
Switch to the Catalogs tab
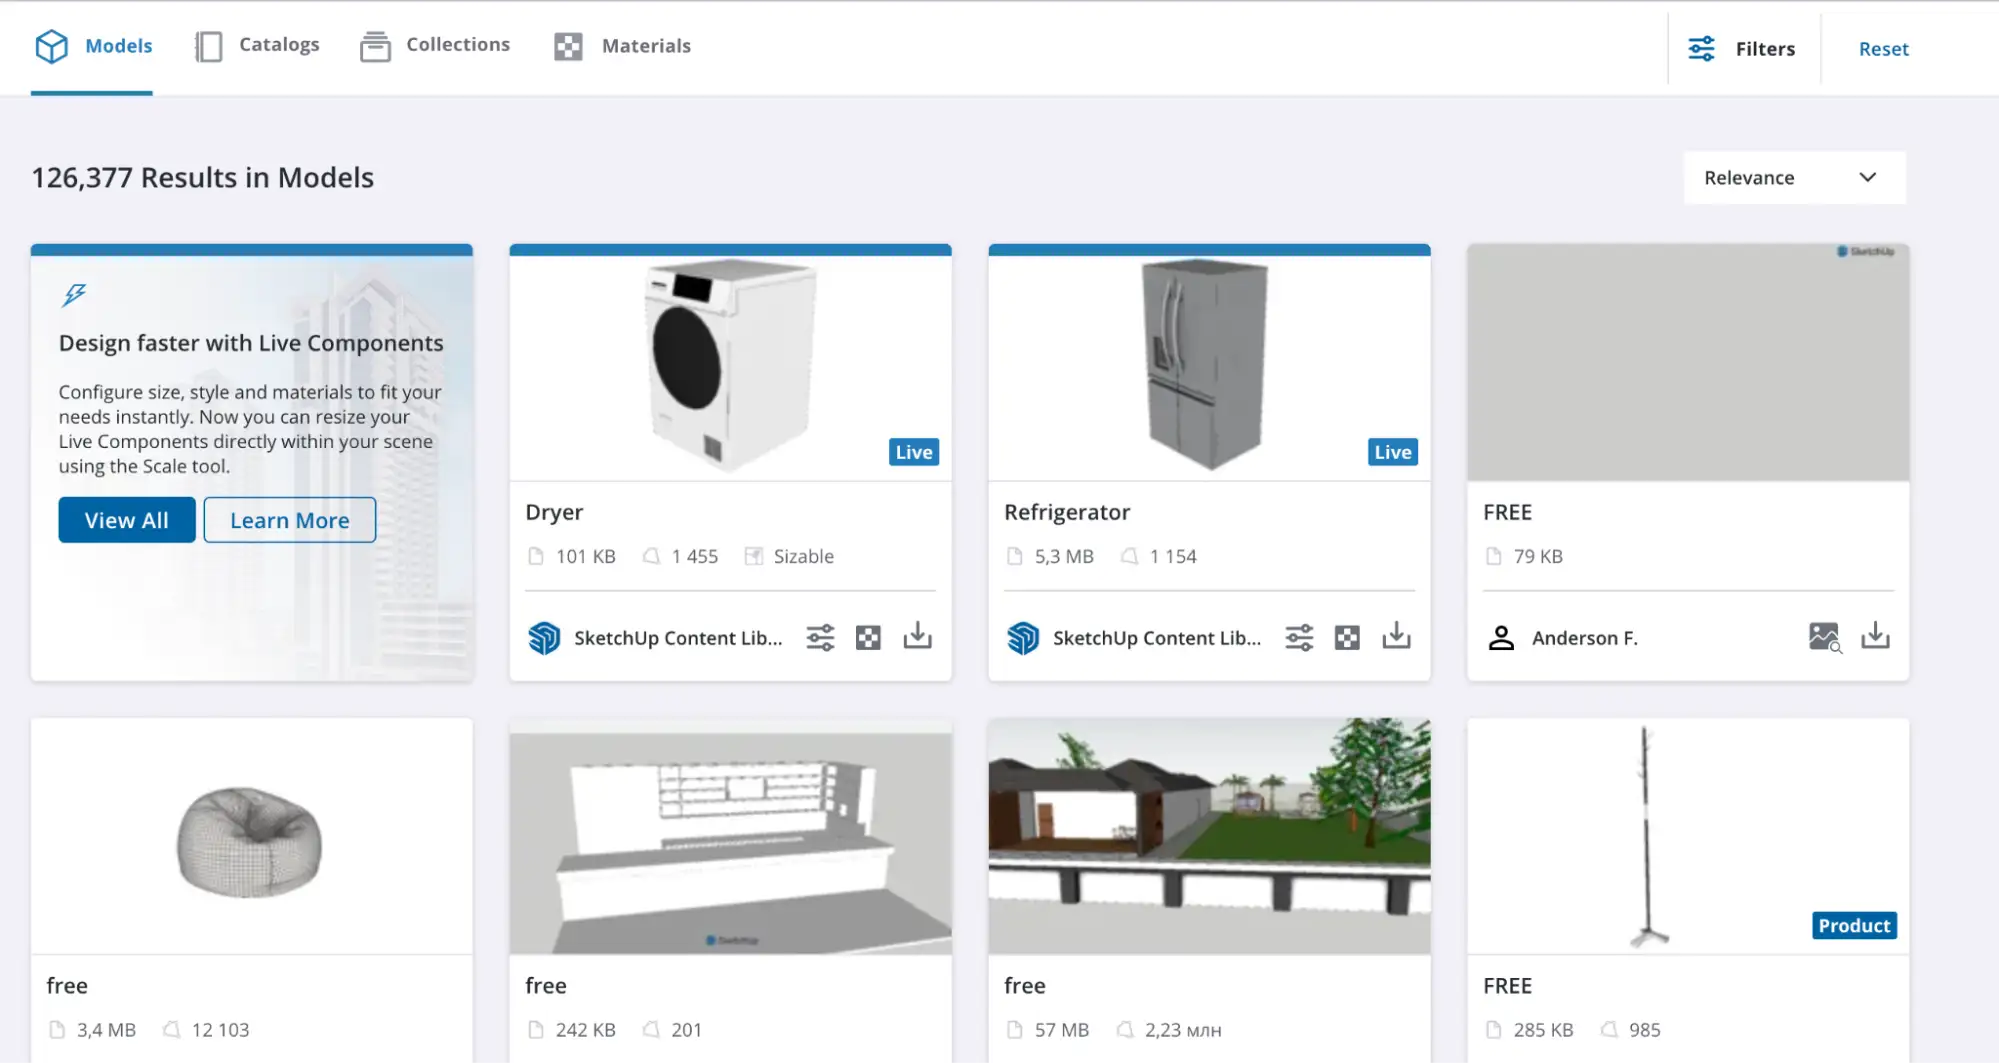257,46
